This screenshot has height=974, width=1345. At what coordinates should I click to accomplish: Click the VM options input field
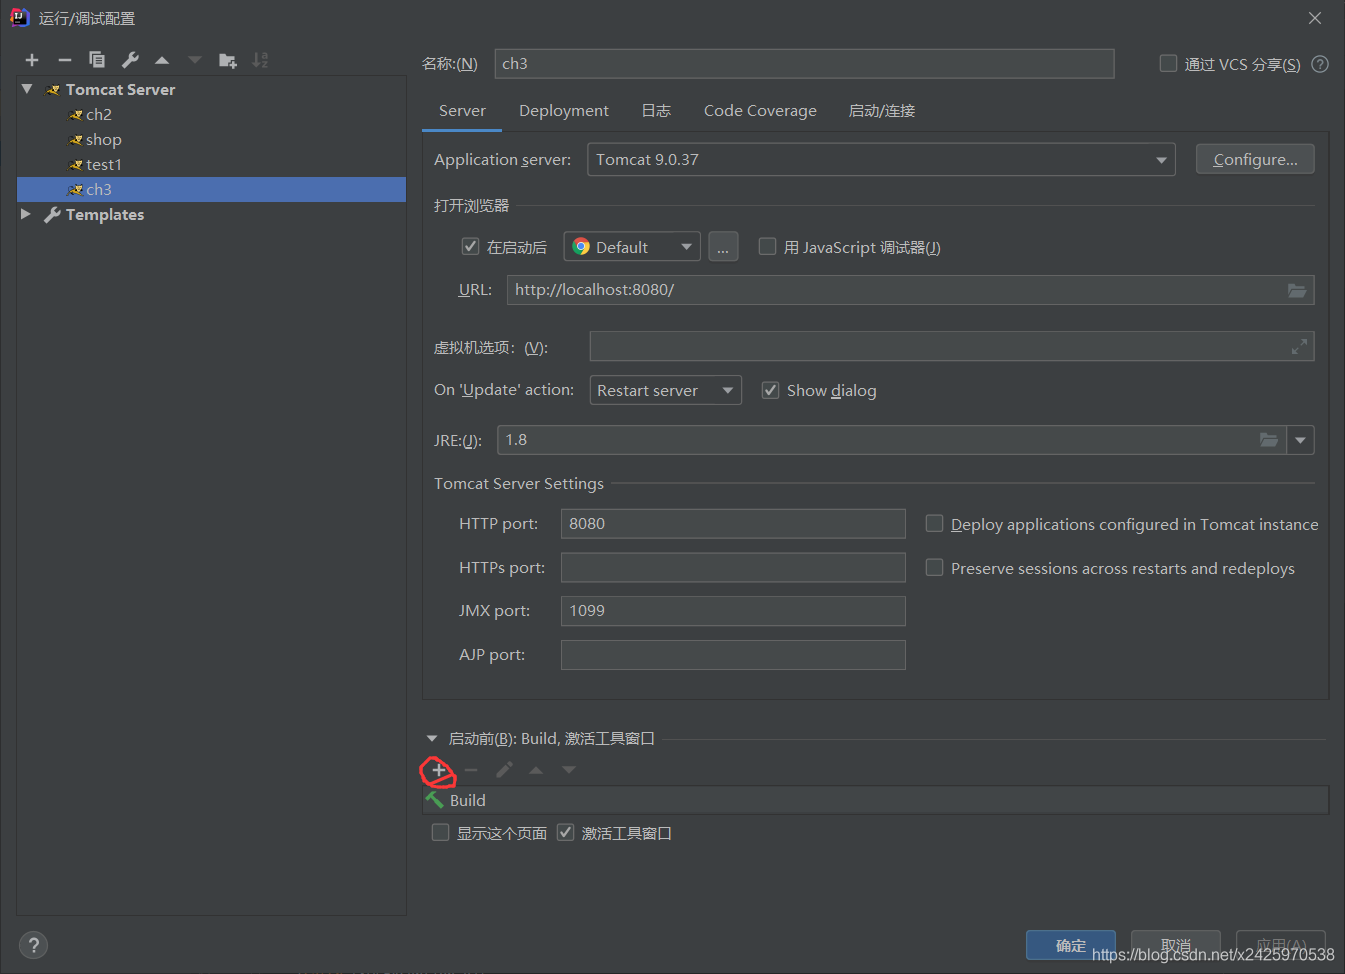click(952, 347)
